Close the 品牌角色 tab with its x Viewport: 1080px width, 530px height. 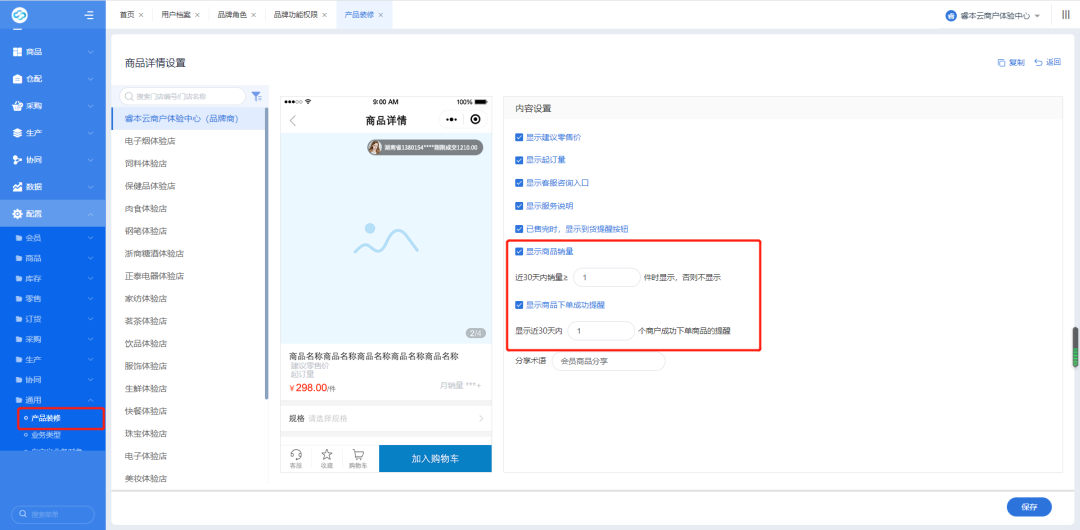coord(253,14)
